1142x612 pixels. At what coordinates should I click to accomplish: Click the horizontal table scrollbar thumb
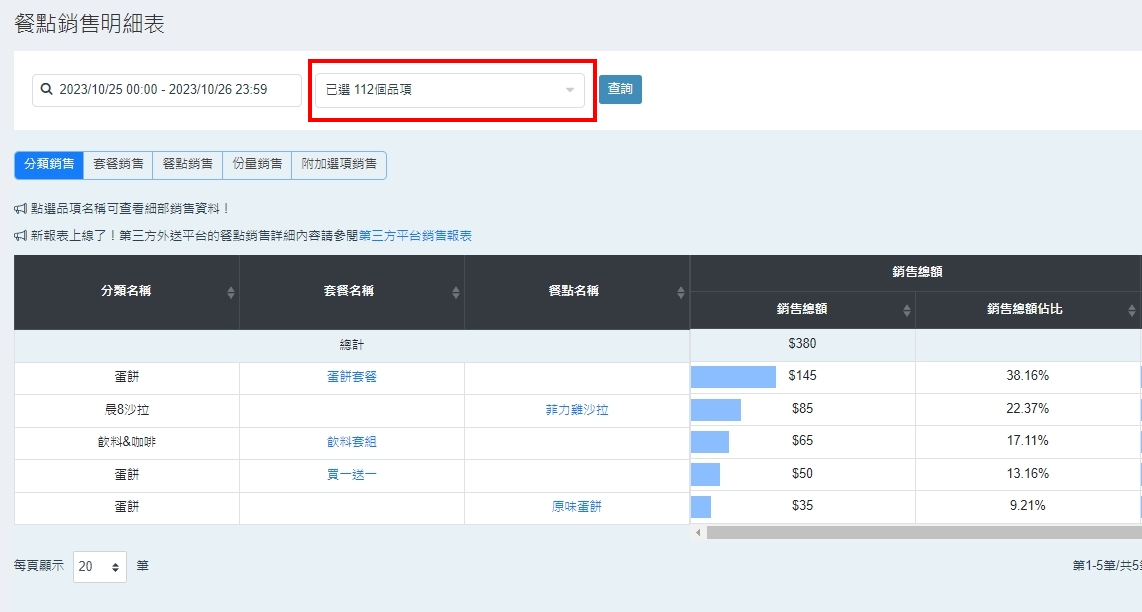pyautogui.click(x=920, y=533)
